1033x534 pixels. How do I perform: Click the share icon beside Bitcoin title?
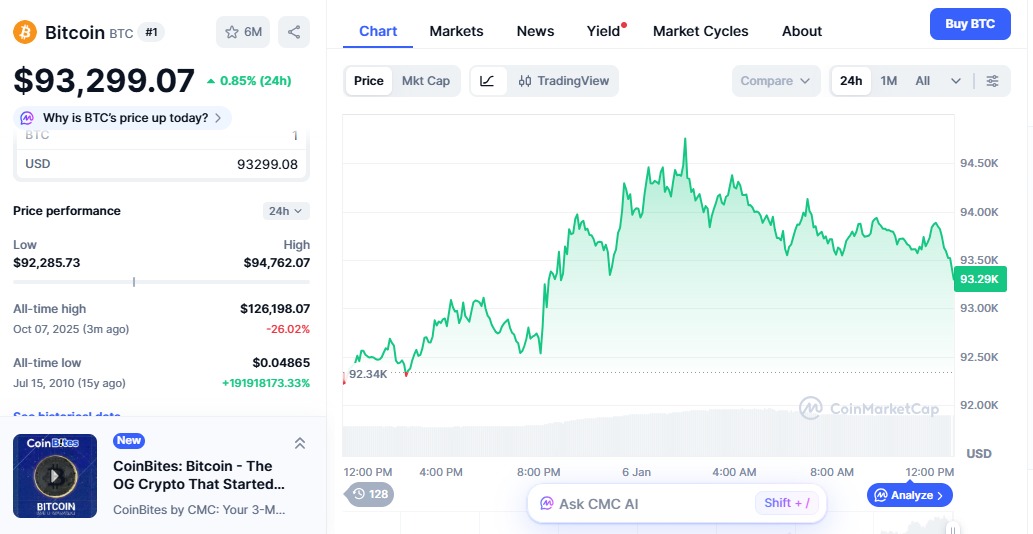[x=294, y=32]
